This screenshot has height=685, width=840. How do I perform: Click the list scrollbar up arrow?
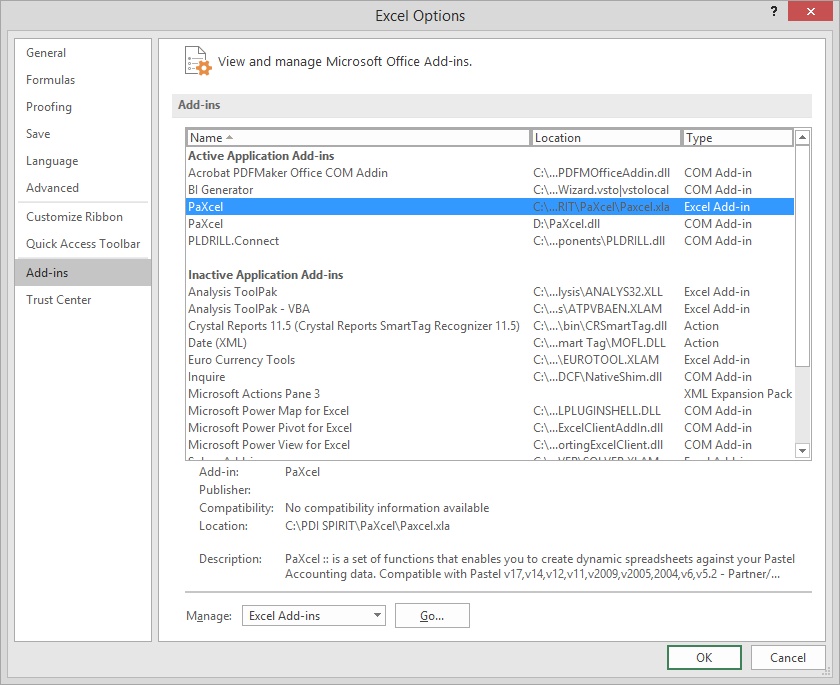(802, 138)
